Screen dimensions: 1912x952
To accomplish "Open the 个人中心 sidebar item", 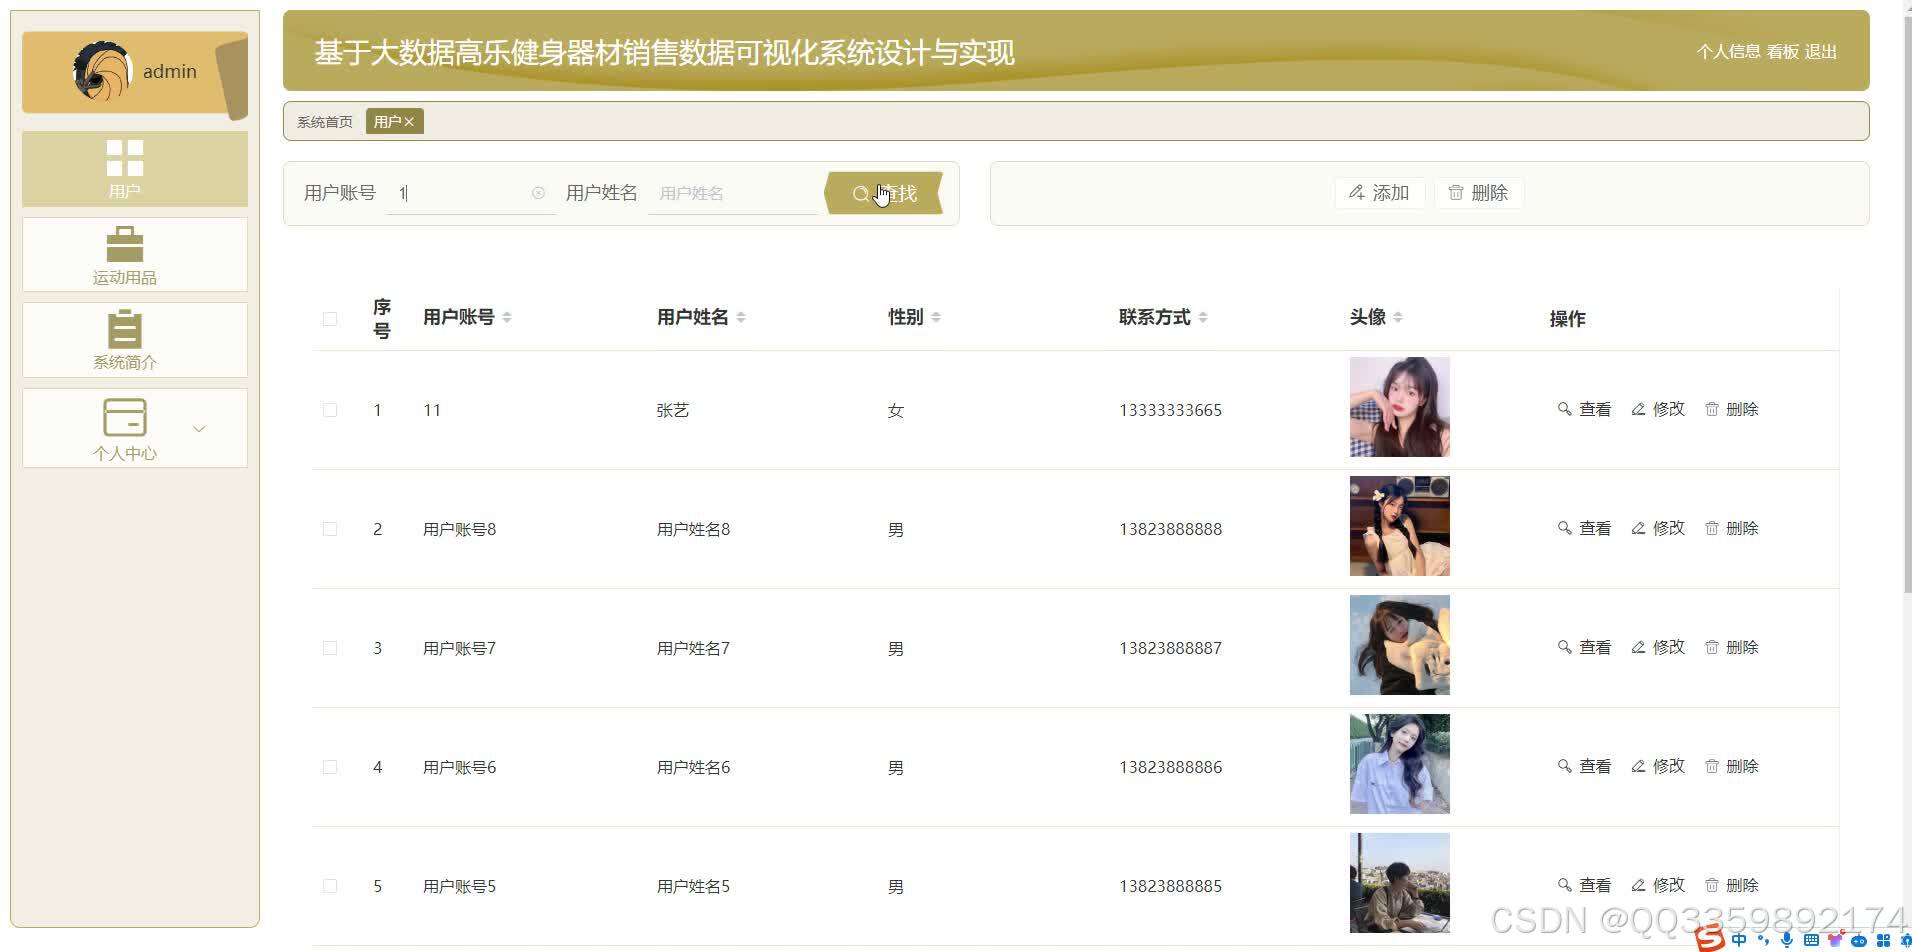I will (x=124, y=428).
